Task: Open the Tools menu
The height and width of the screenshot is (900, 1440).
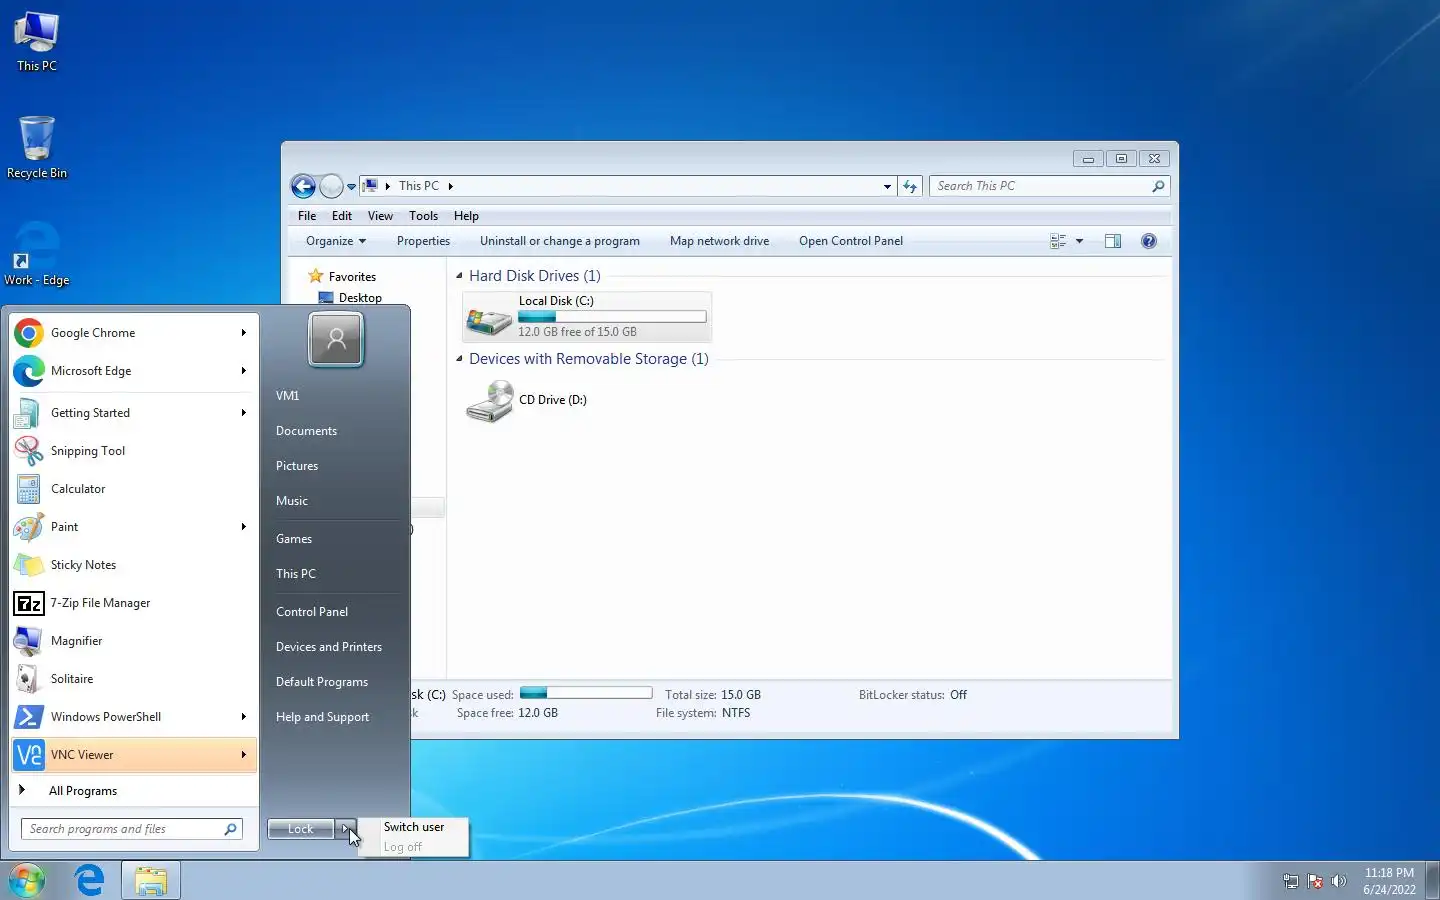Action: [x=423, y=216]
